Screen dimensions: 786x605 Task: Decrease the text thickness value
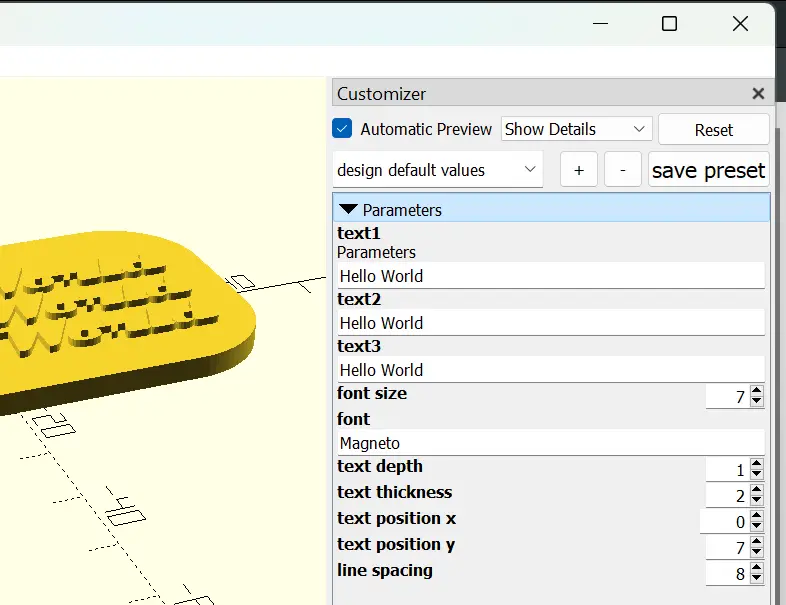point(757,500)
